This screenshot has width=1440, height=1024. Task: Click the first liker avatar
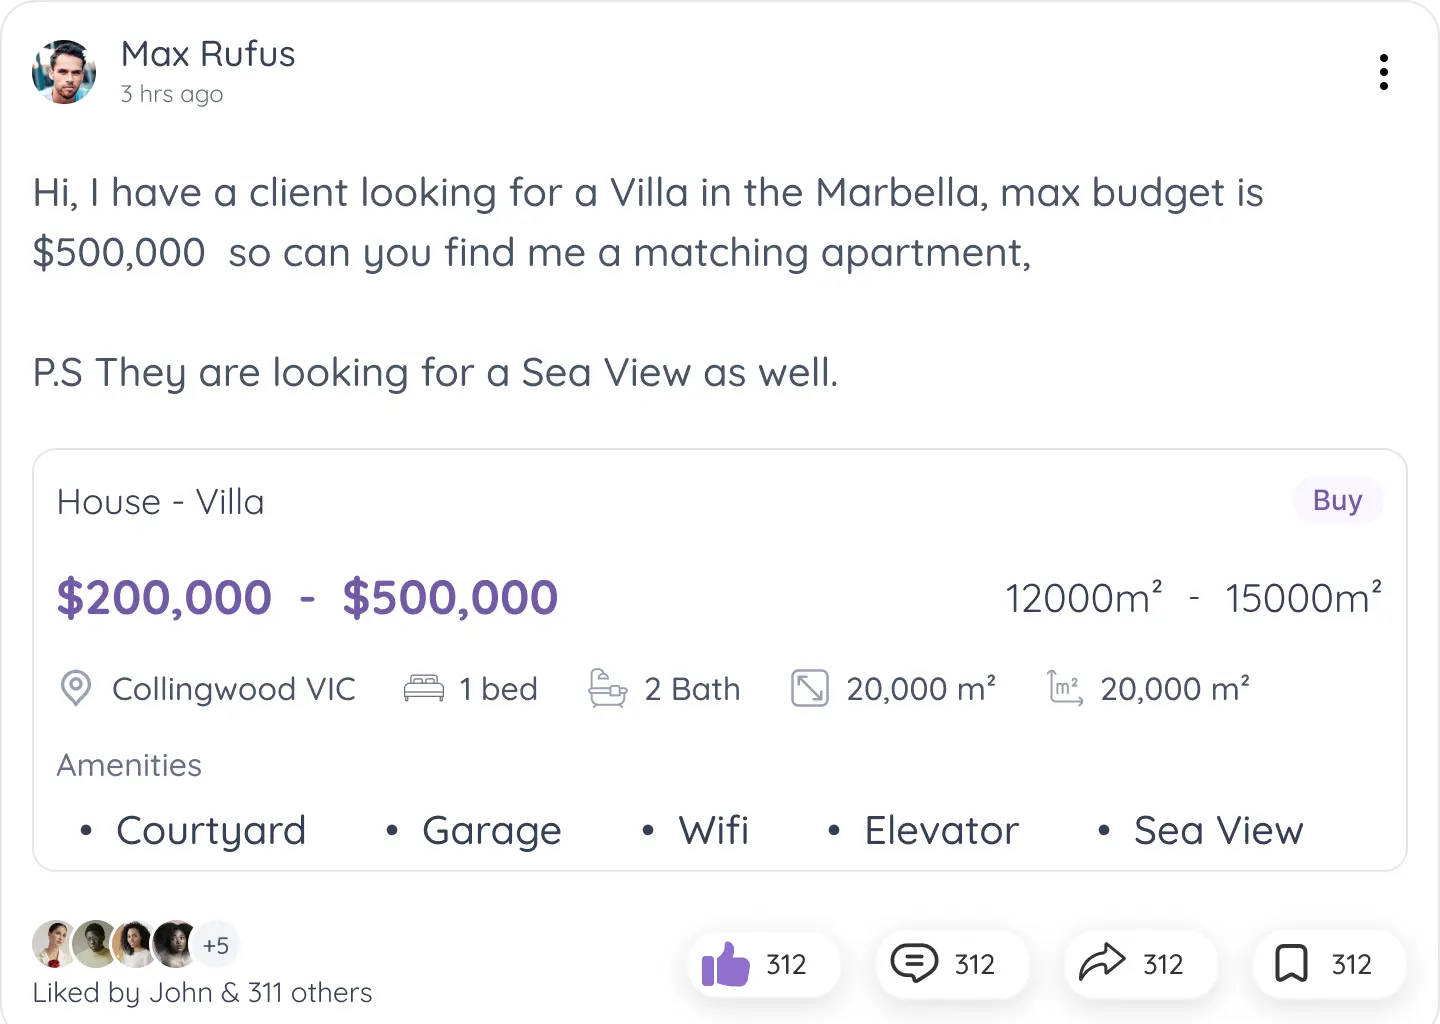coord(53,944)
